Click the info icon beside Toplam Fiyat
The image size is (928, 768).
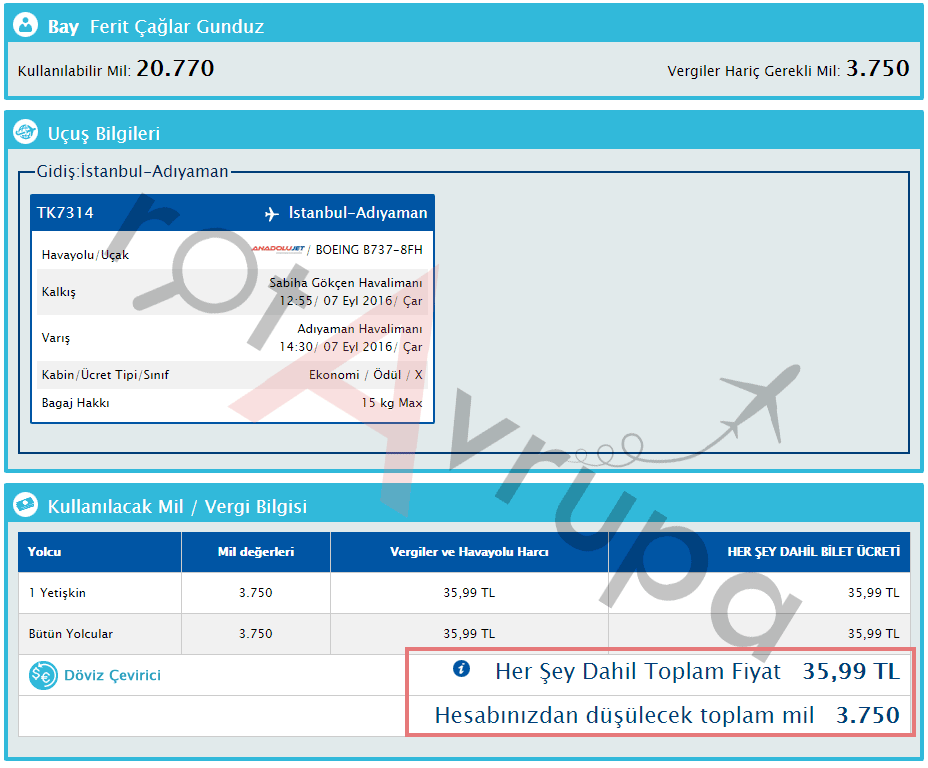pyautogui.click(x=461, y=670)
